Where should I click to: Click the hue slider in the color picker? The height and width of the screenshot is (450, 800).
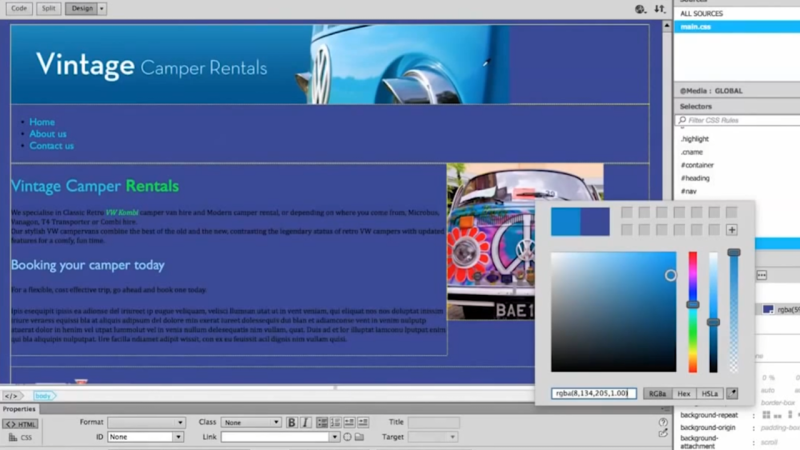692,305
